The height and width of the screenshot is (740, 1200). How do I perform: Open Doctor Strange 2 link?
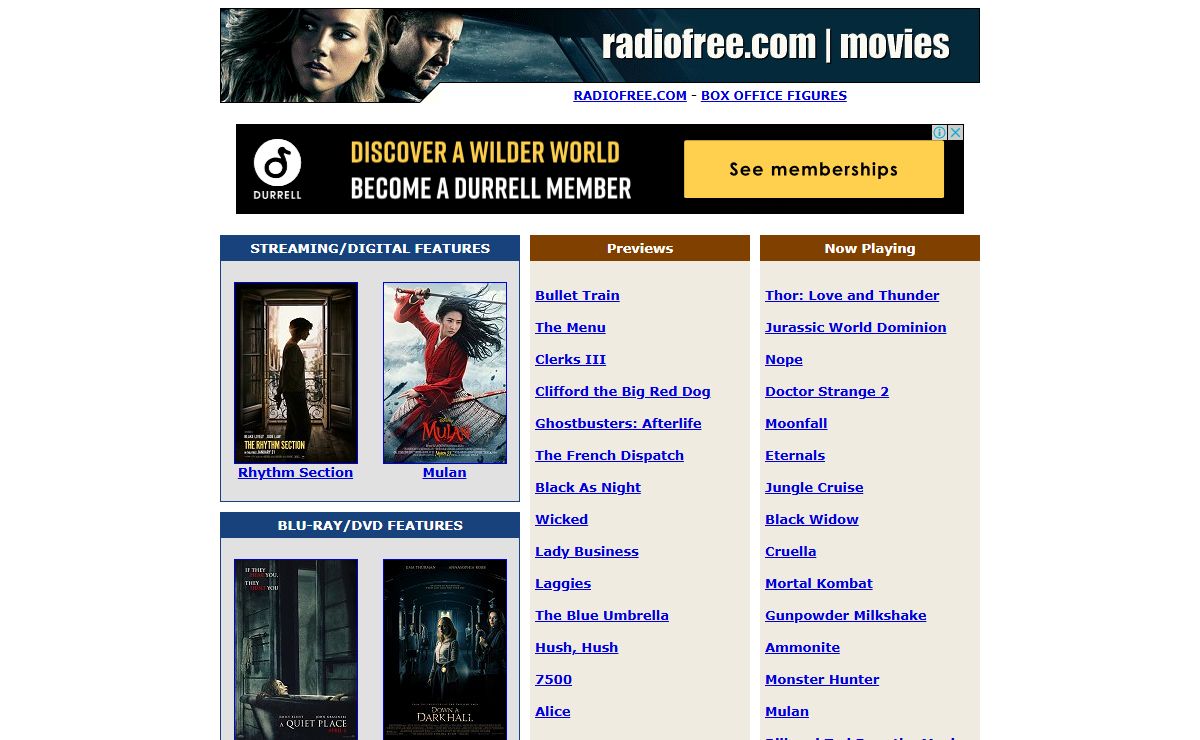coord(827,391)
